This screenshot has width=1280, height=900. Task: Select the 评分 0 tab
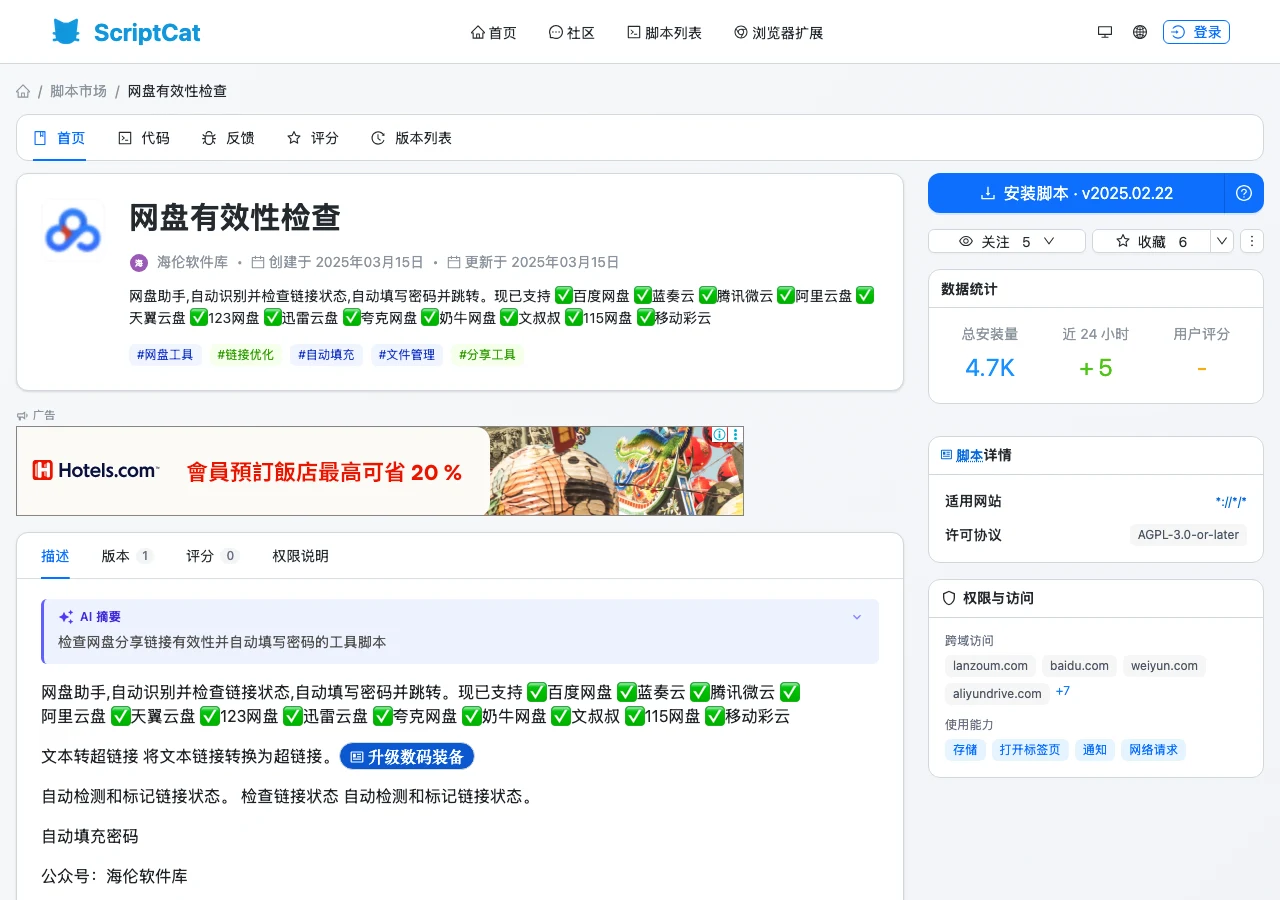(x=213, y=556)
